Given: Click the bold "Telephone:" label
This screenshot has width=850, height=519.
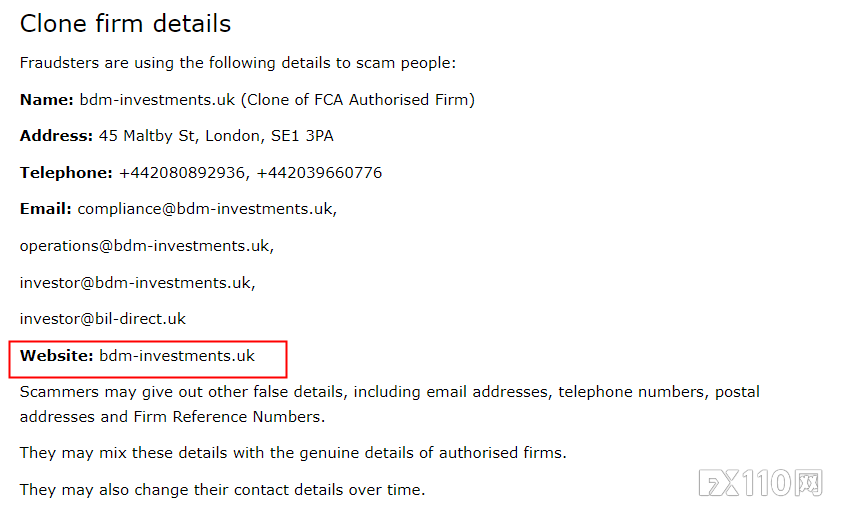Looking at the screenshot, I should [x=66, y=173].
